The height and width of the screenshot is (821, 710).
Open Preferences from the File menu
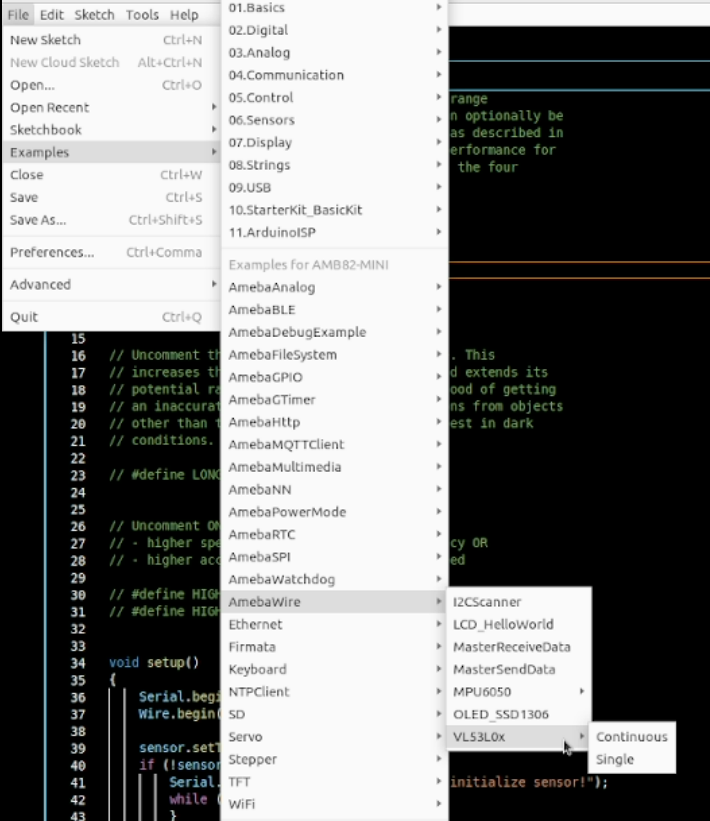point(52,252)
